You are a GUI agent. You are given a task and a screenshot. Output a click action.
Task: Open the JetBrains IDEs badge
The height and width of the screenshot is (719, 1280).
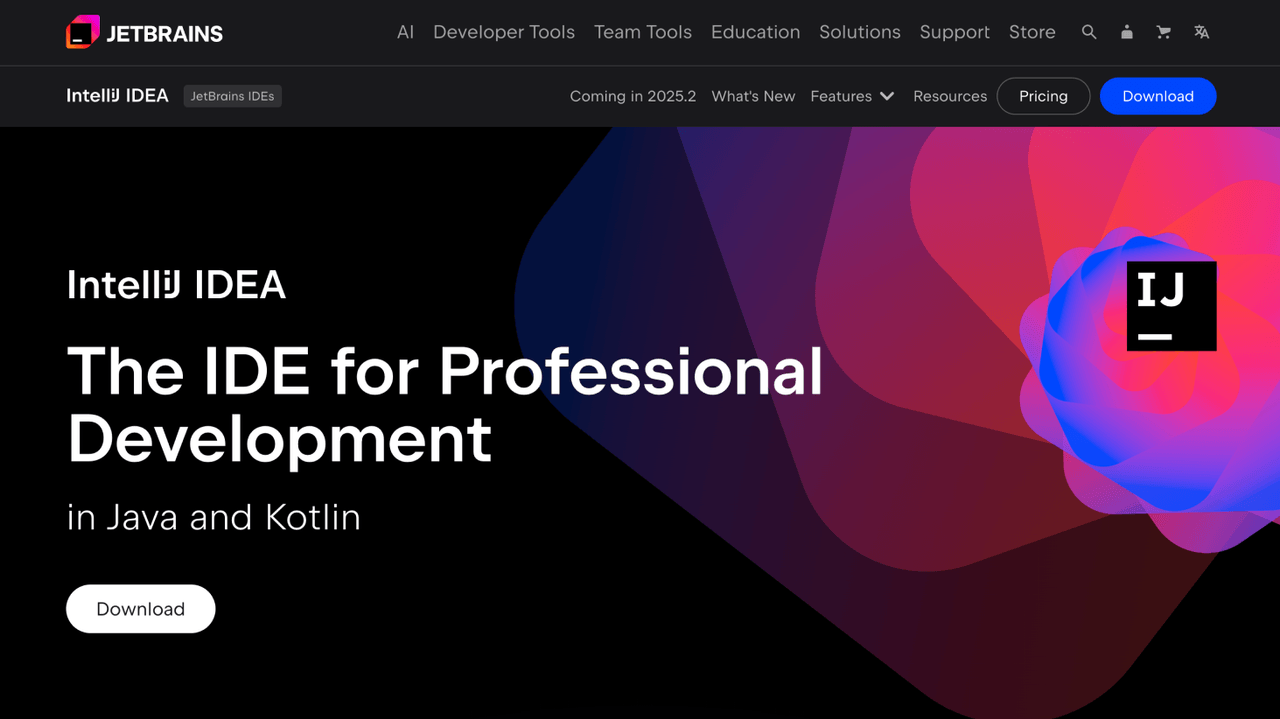tap(232, 96)
